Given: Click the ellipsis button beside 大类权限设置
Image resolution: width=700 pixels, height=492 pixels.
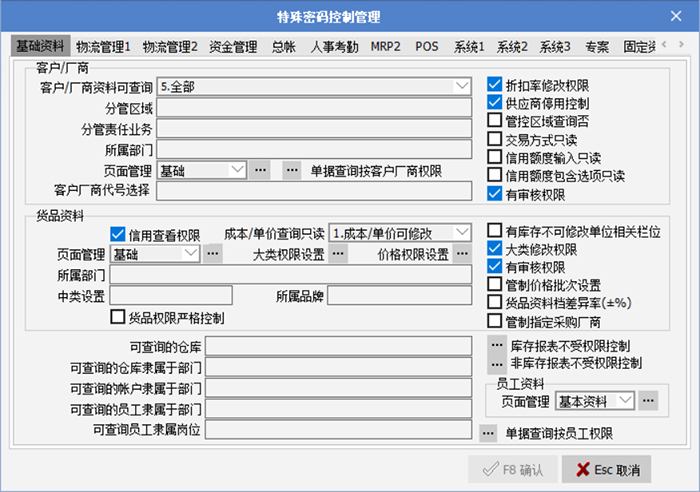Looking at the screenshot, I should pyautogui.click(x=338, y=254).
